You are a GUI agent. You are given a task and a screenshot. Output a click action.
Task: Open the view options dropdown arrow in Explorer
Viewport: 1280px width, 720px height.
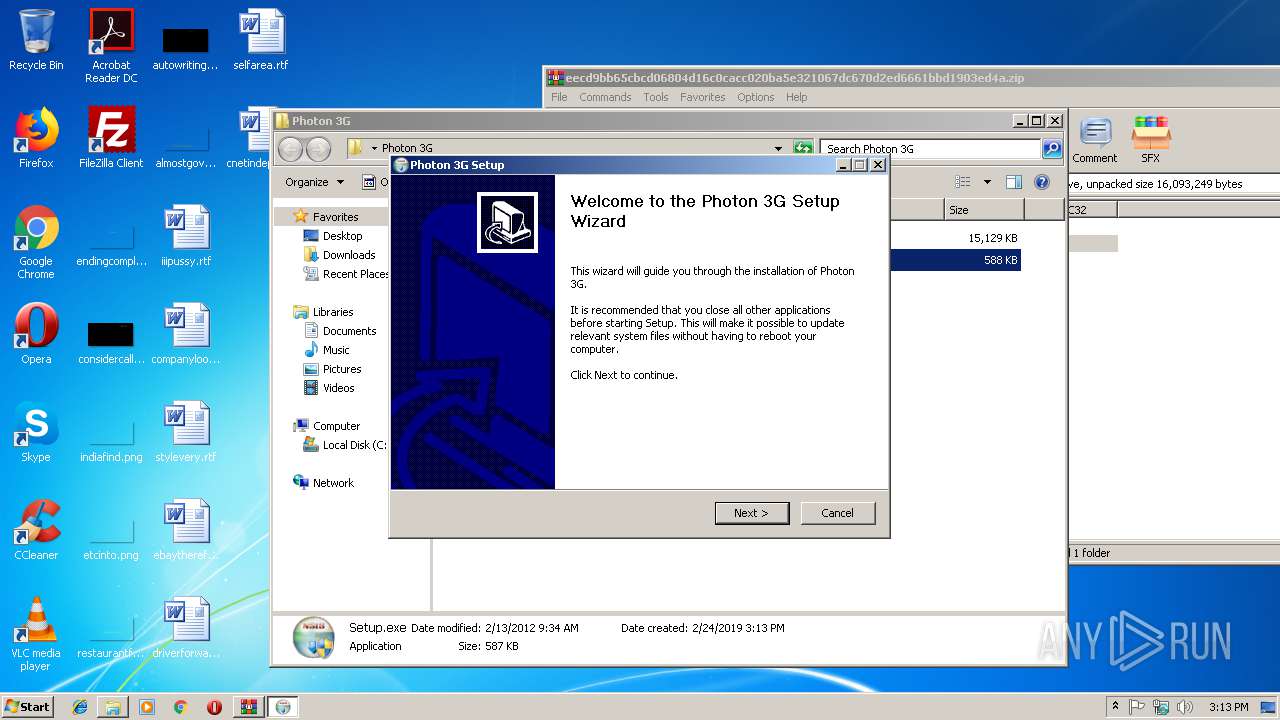(987, 182)
